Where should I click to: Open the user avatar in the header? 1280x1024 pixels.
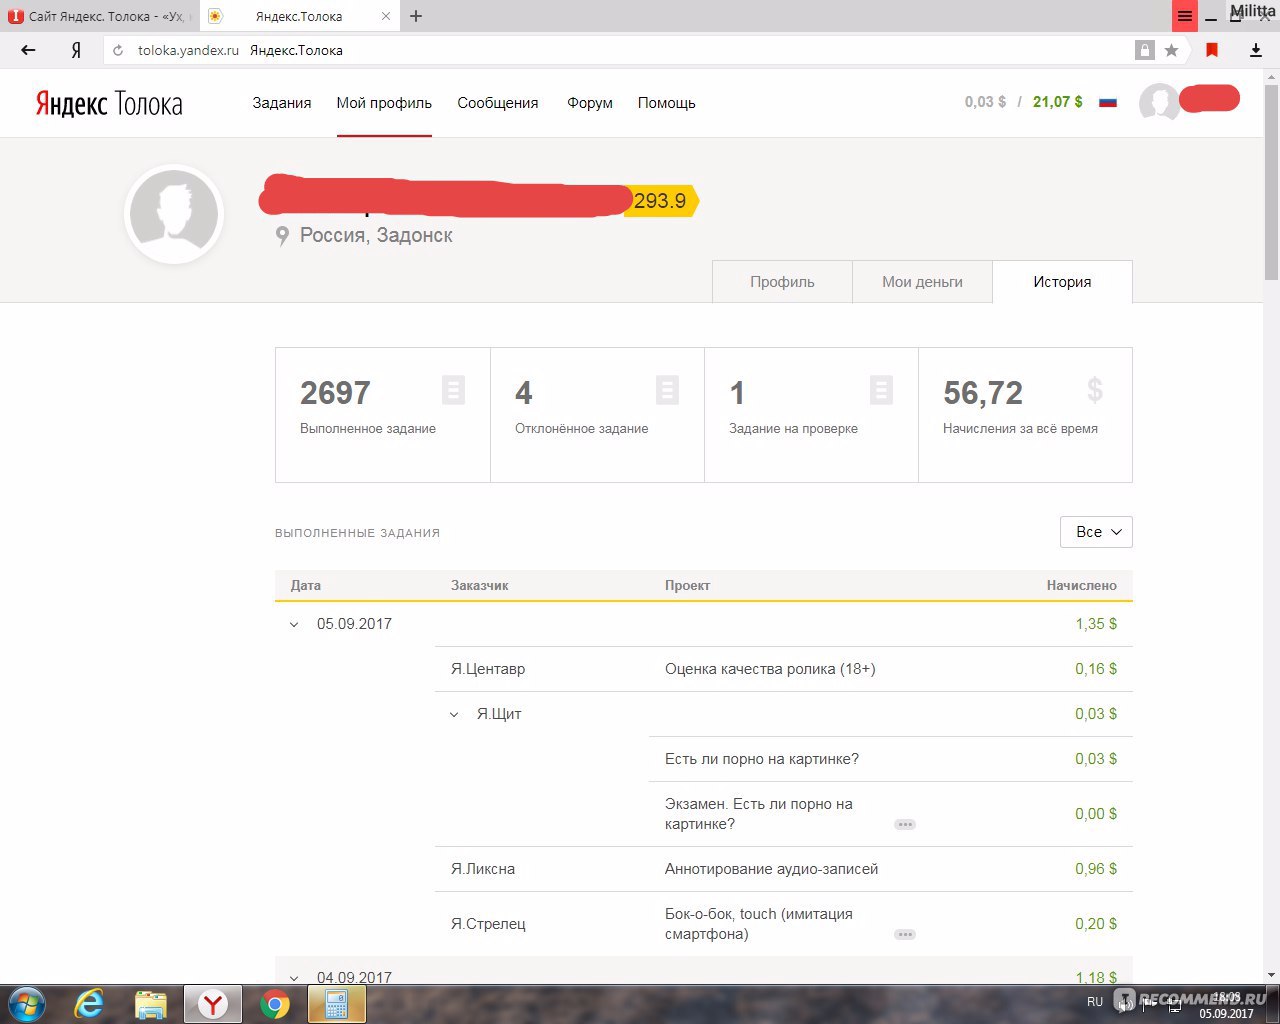(x=1159, y=102)
